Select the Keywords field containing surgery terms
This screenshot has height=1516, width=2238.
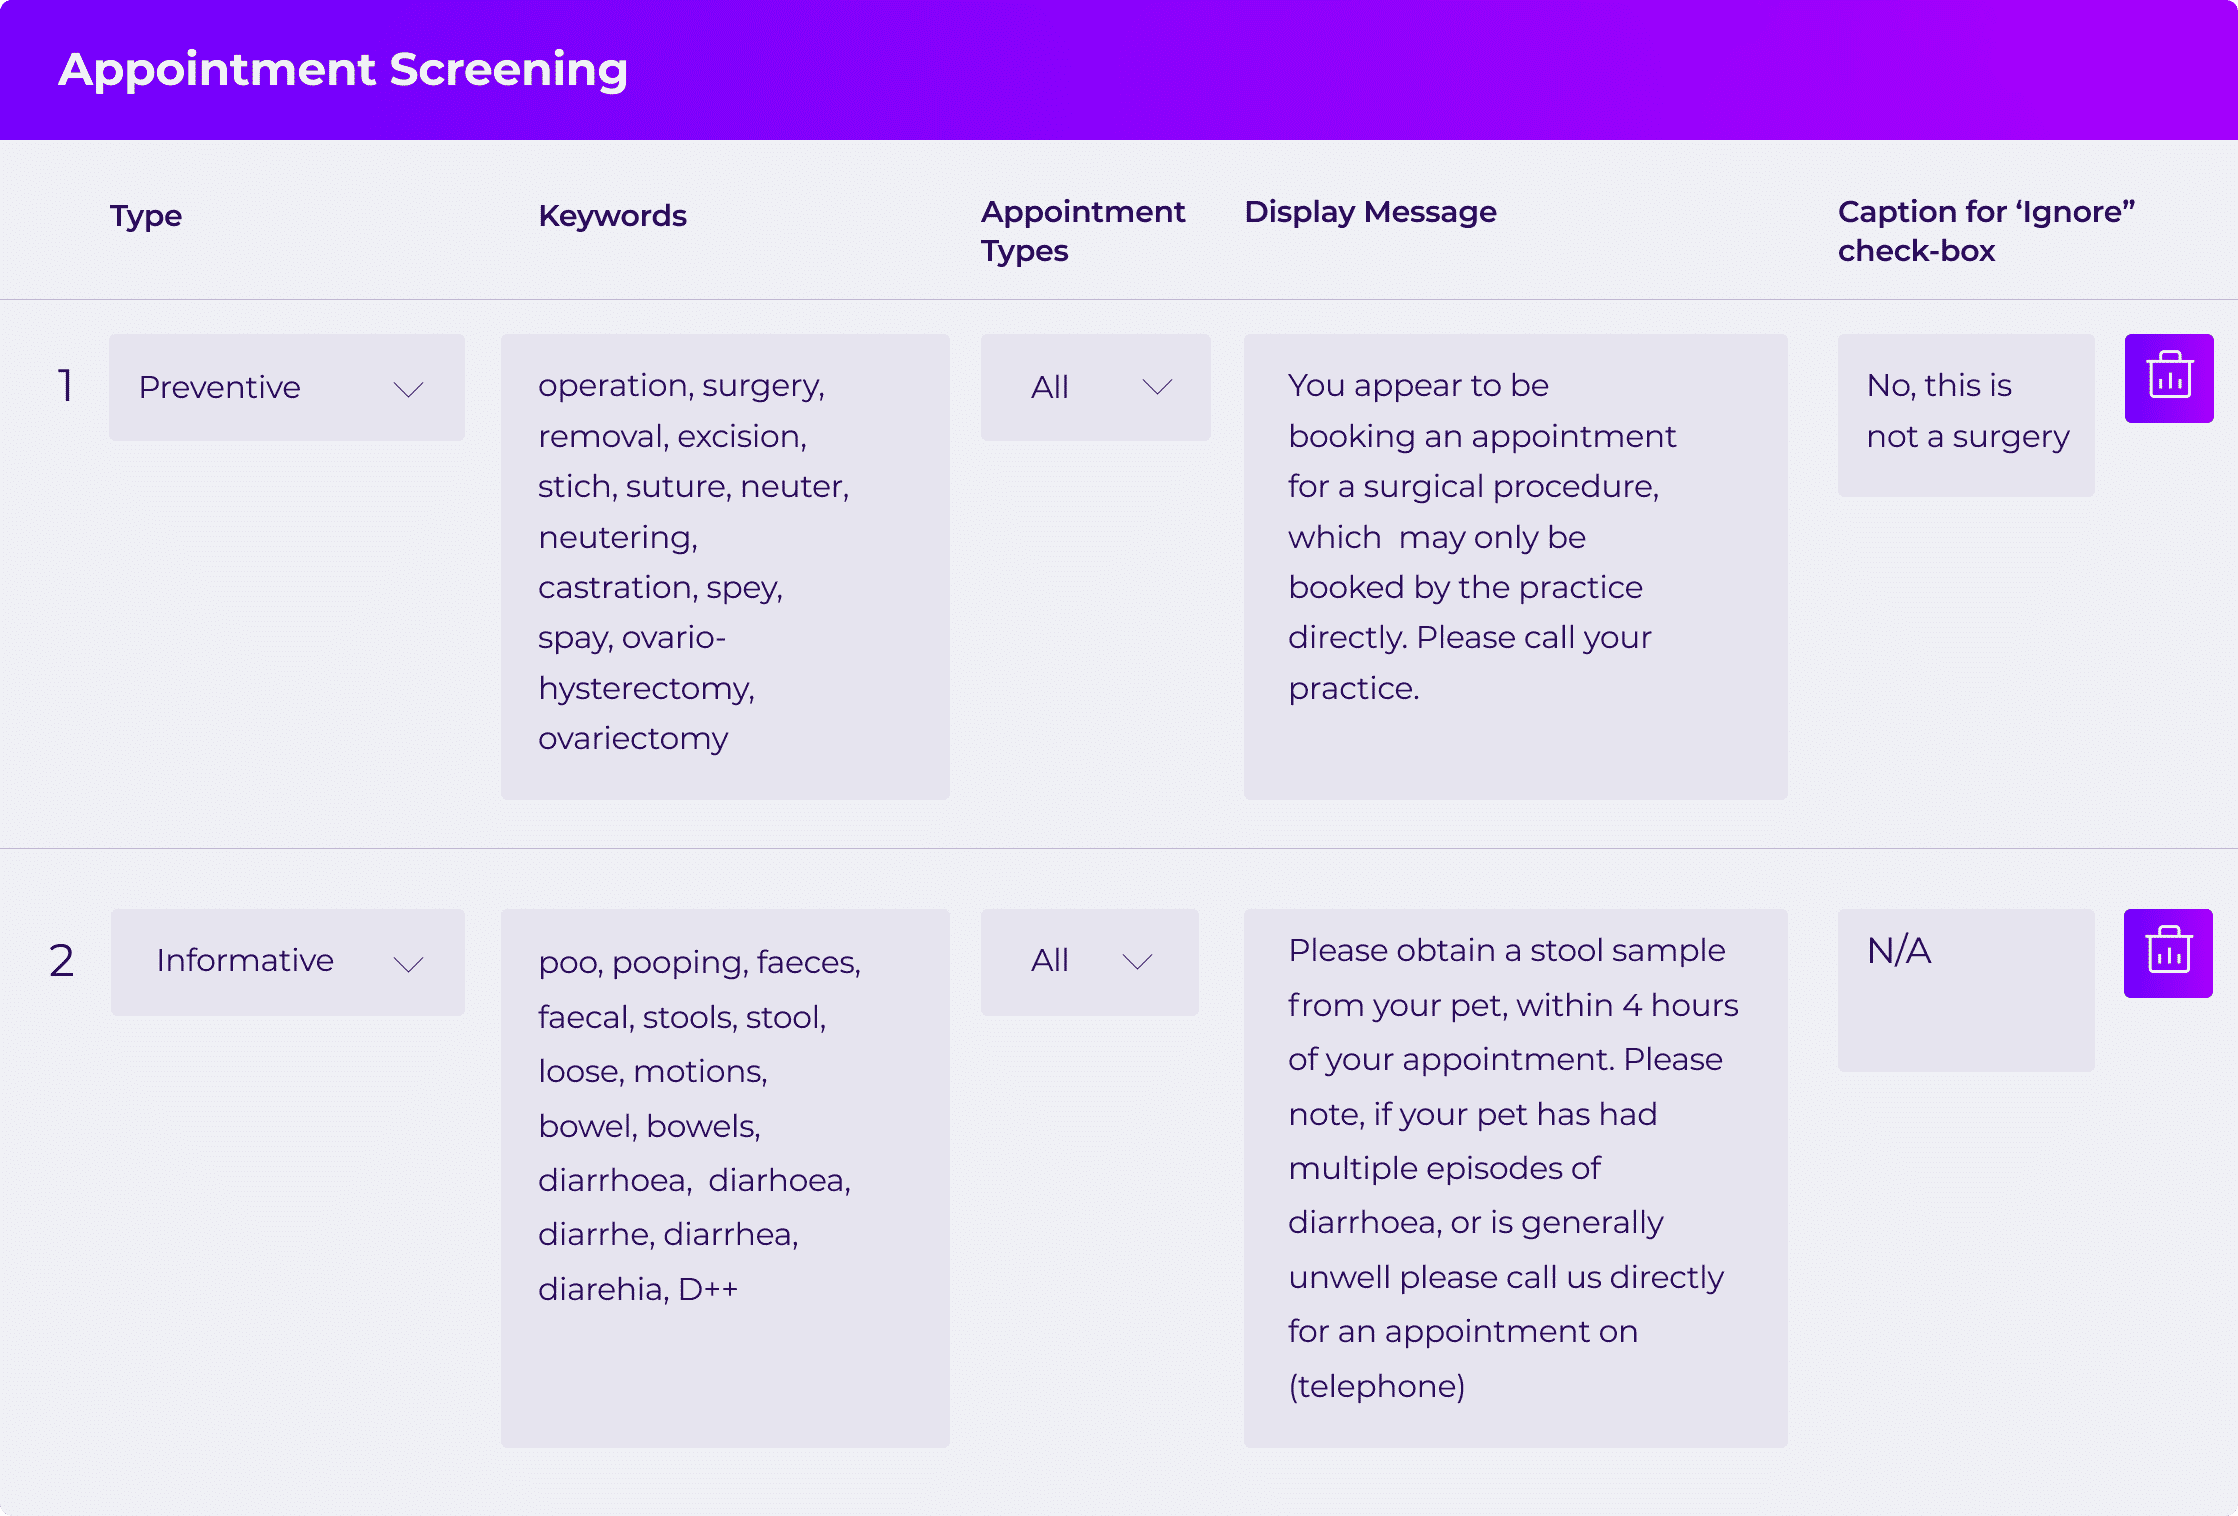[724, 565]
